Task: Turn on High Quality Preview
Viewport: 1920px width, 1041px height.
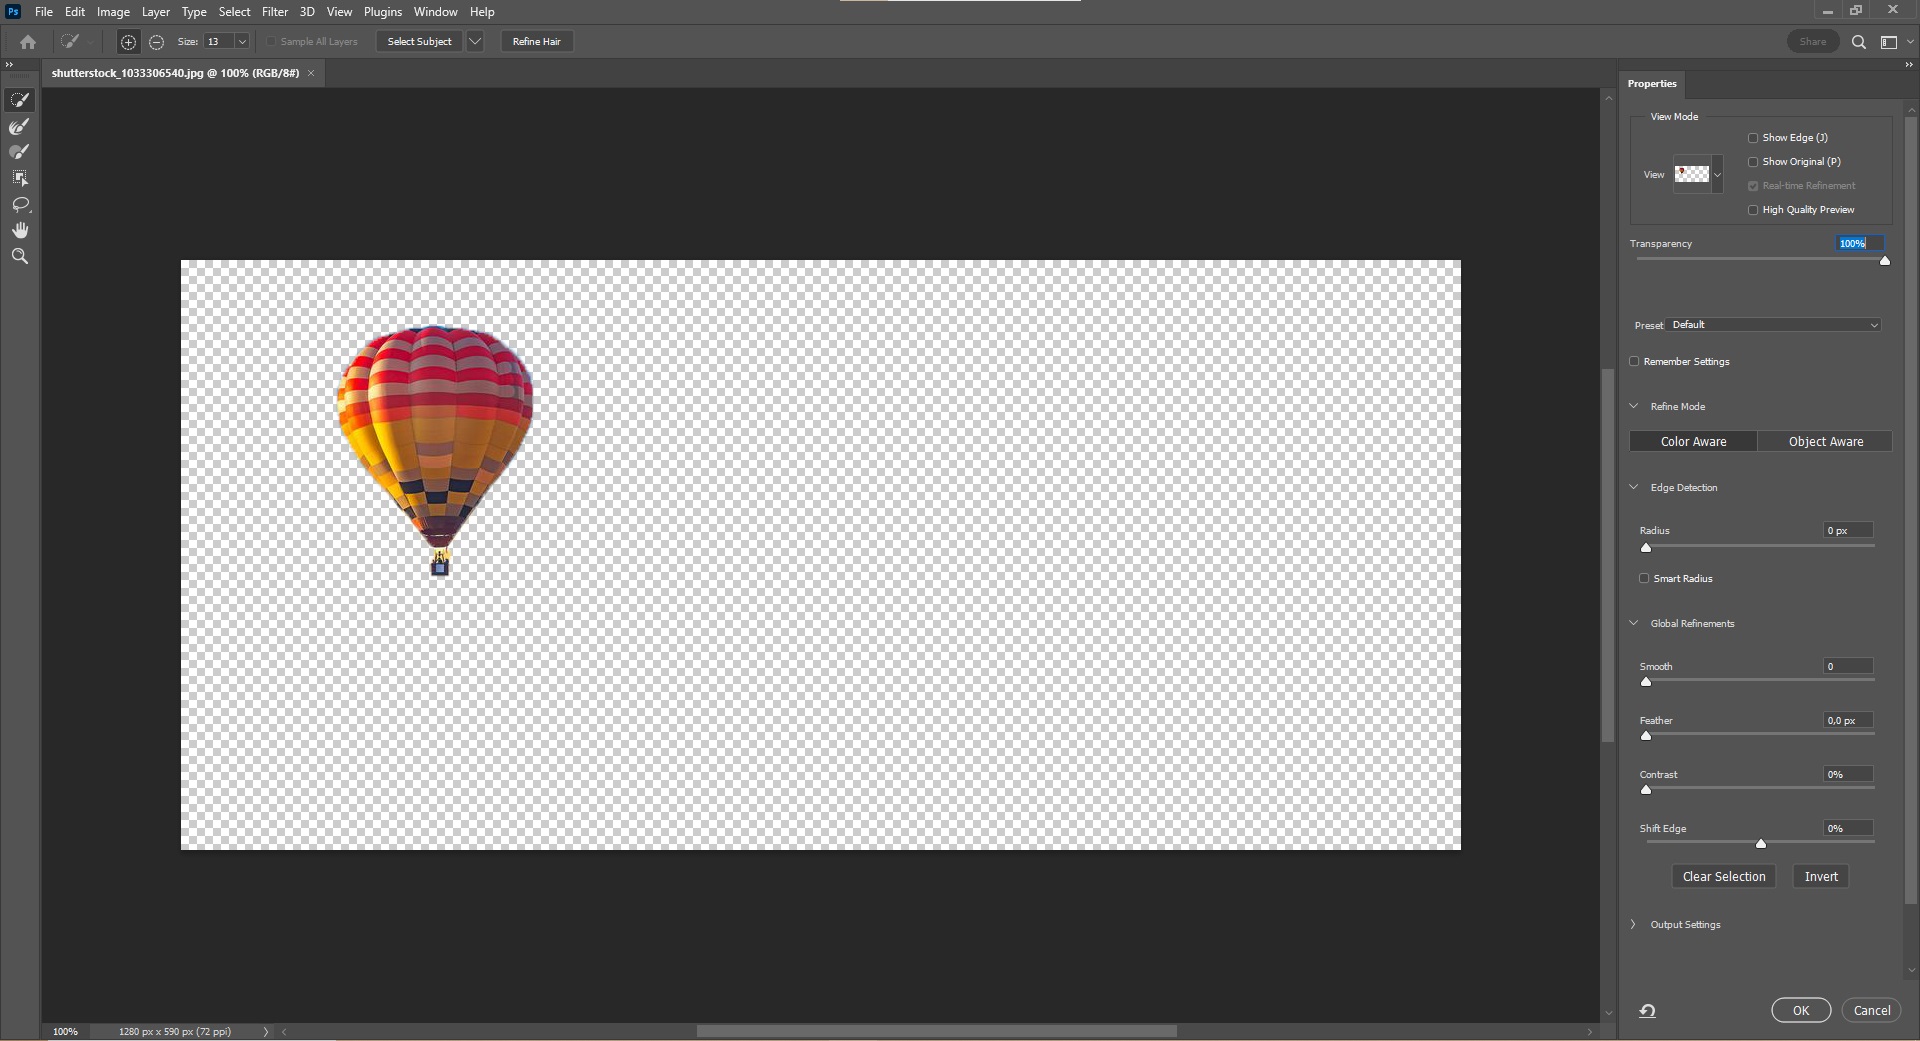Action: [1753, 210]
